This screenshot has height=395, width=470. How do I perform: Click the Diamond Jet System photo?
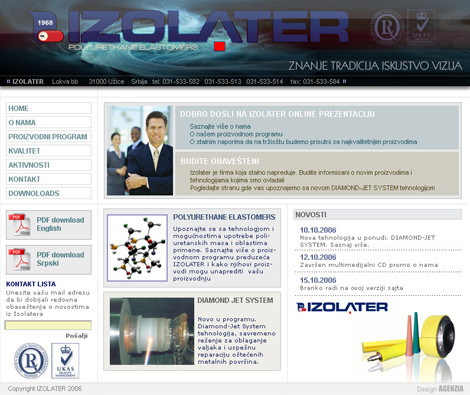(x=152, y=331)
